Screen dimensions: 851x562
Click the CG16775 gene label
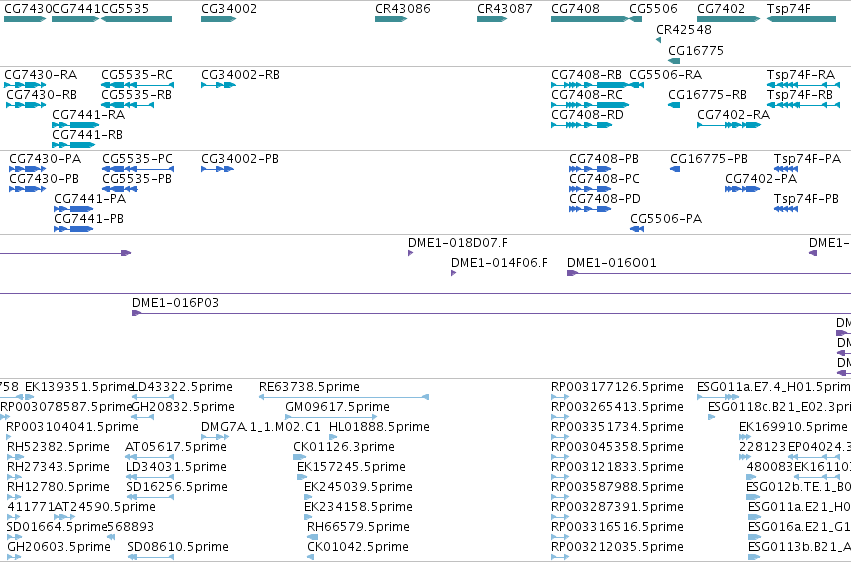[696, 50]
